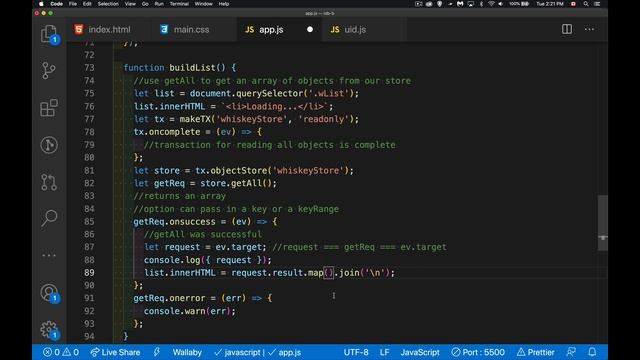Open errors and warnings count in status bar
The width and height of the screenshot is (640, 360).
click(61, 352)
